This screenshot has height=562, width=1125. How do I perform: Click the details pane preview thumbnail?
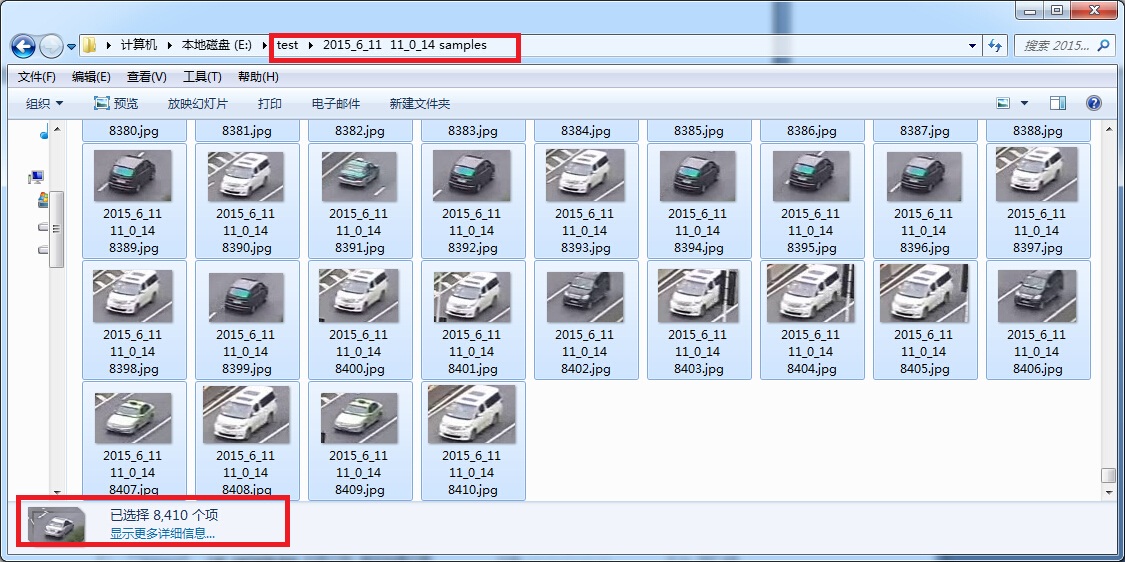click(x=57, y=524)
